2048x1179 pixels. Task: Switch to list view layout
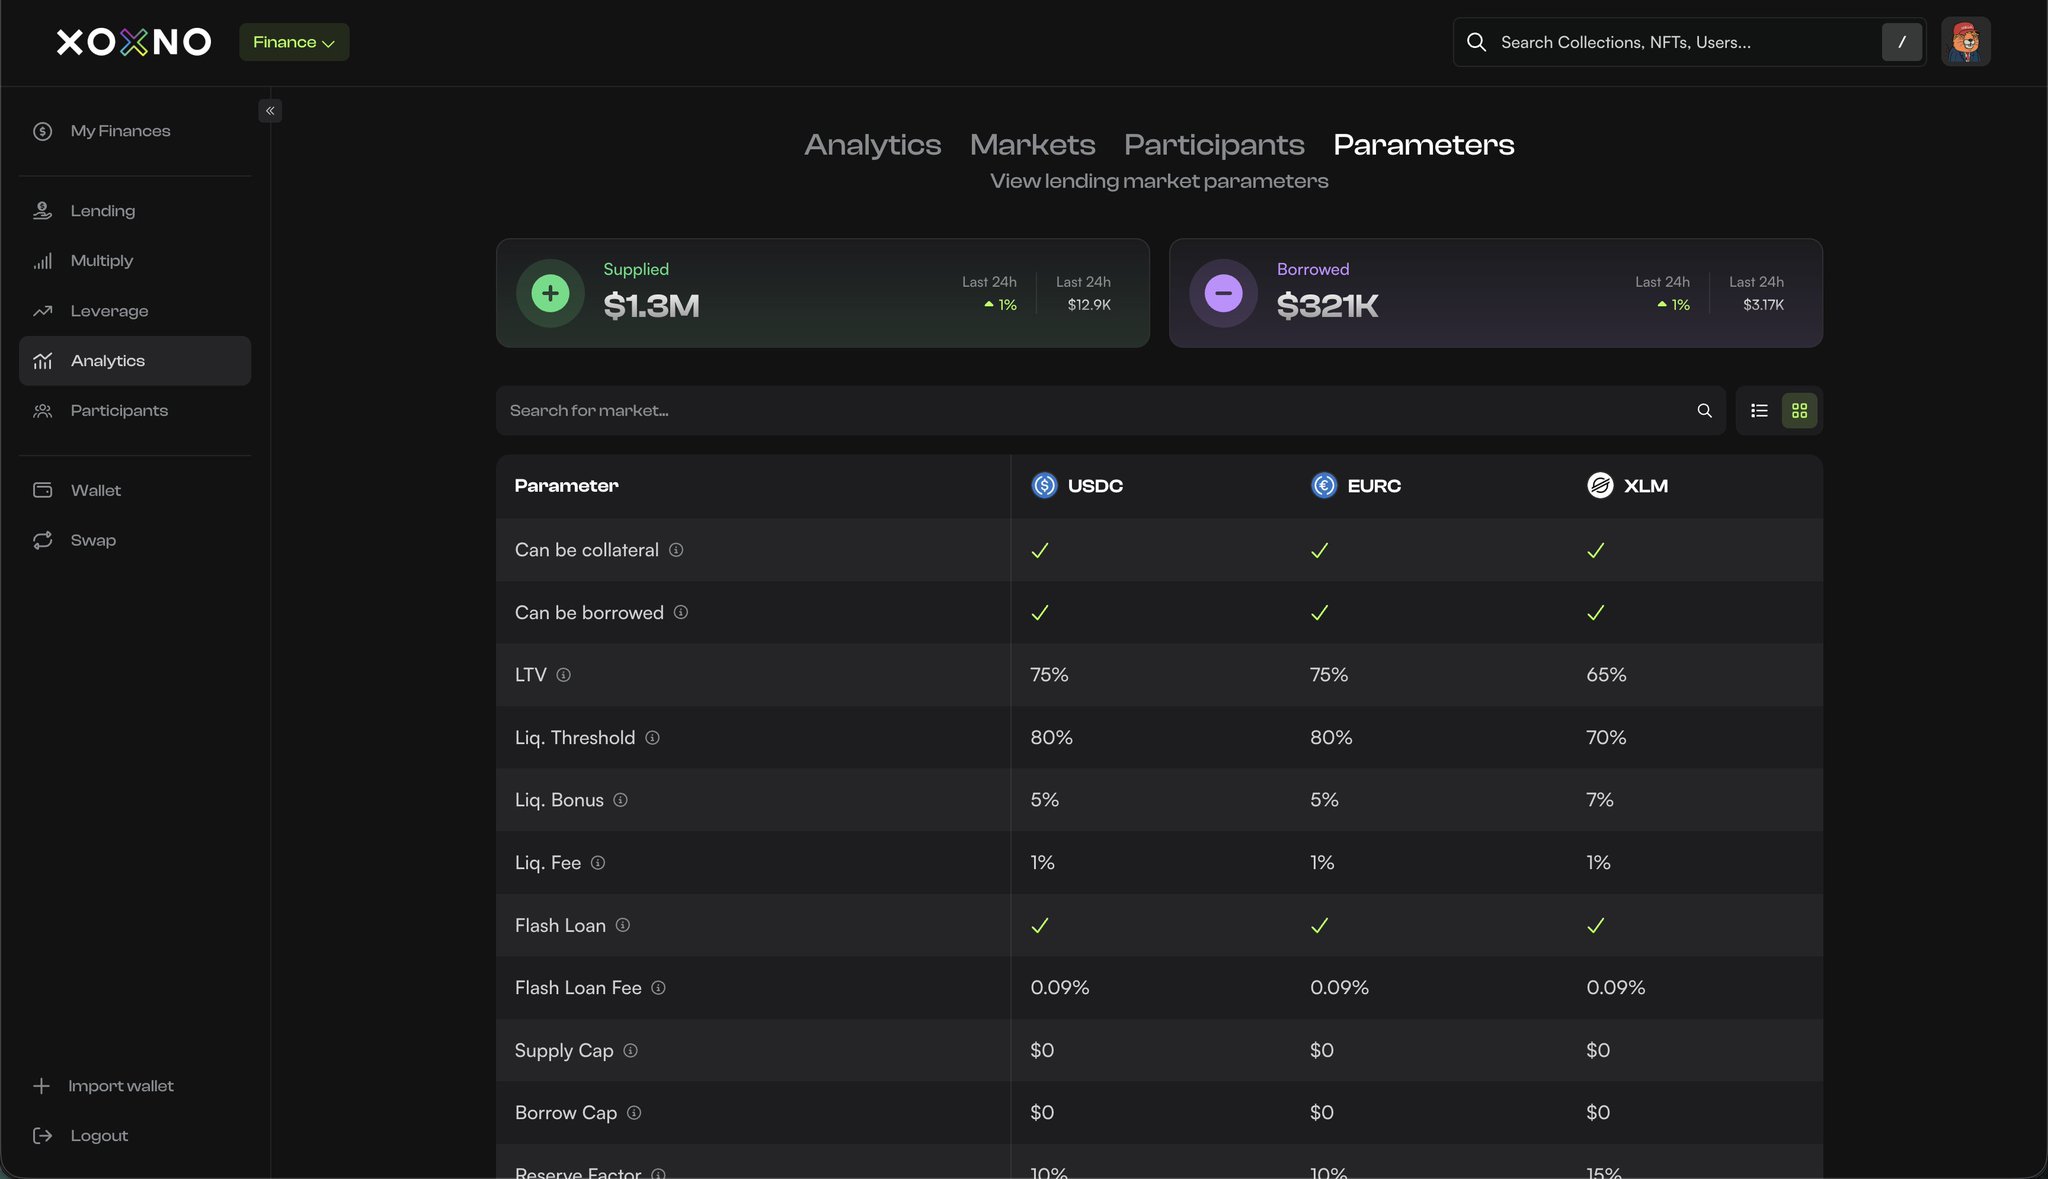click(1759, 411)
